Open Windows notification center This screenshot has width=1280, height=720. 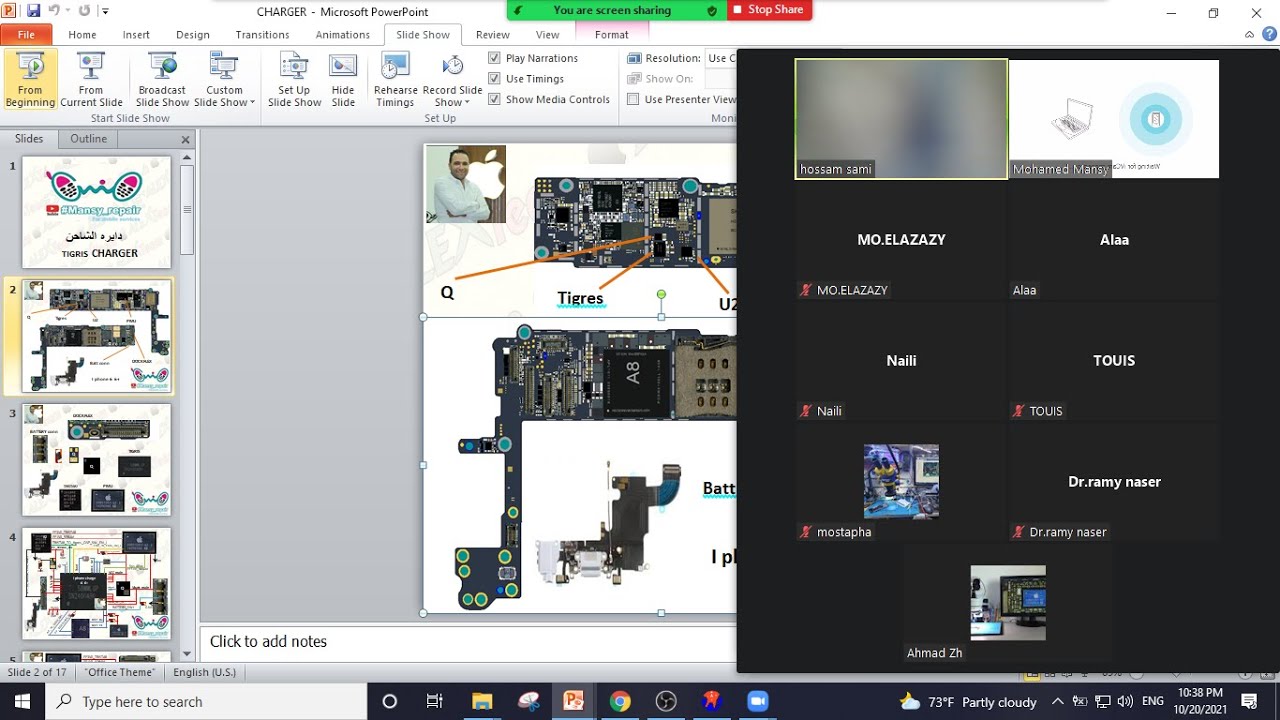pyautogui.click(x=1249, y=701)
